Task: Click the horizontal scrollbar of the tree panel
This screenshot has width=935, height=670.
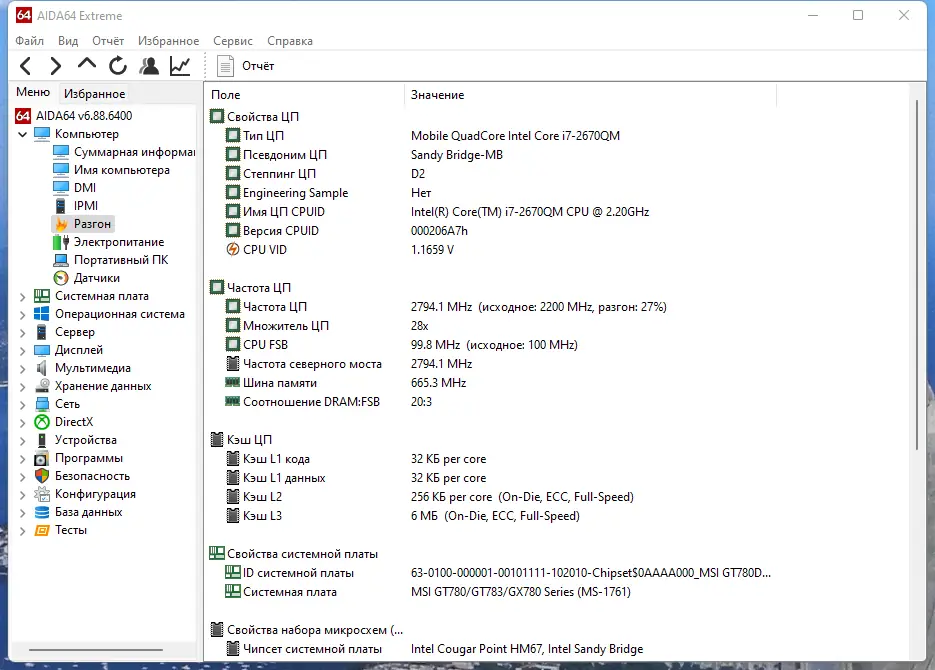Action: click(95, 650)
